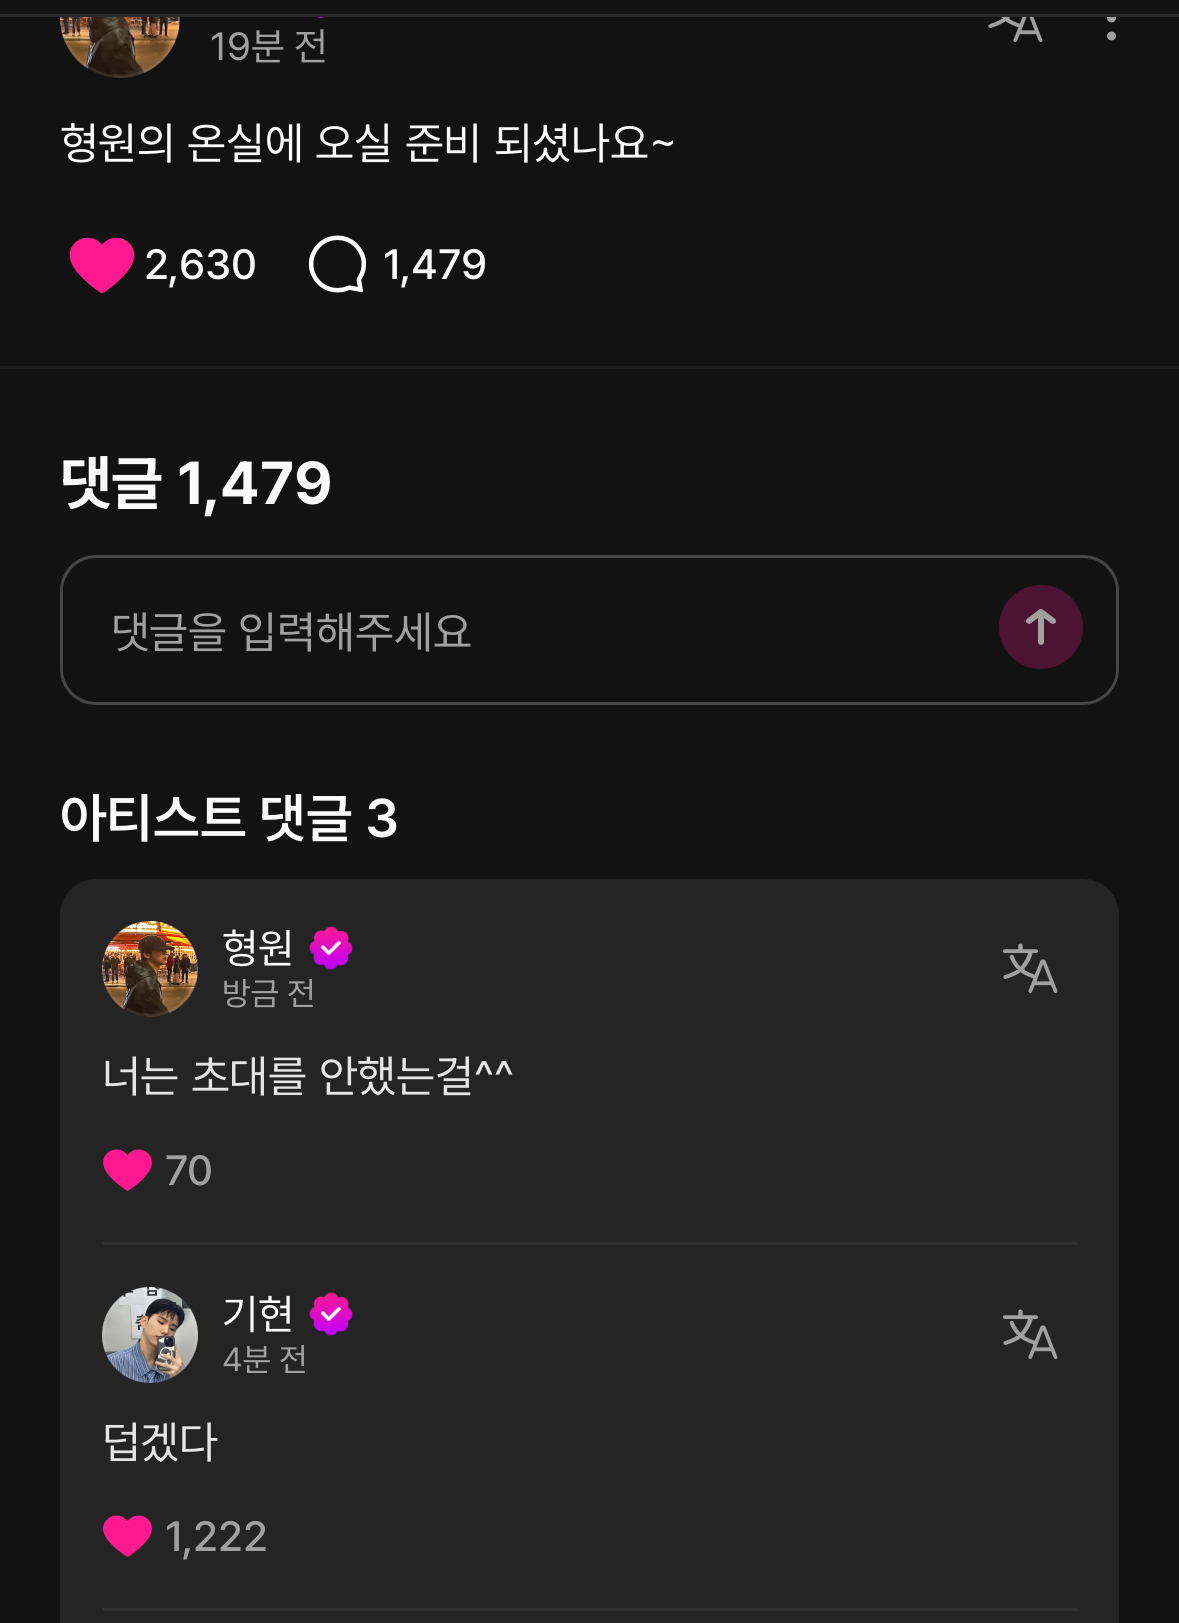The width and height of the screenshot is (1179, 1623).
Task: Open 기현's profile picture
Action: (150, 1334)
